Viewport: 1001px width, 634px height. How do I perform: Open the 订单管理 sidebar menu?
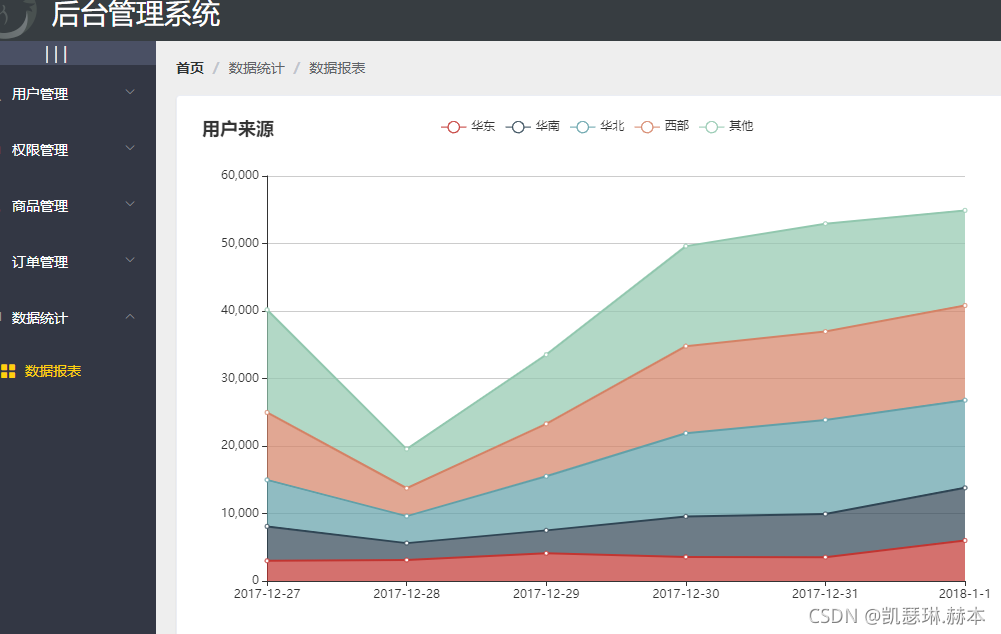(78, 262)
